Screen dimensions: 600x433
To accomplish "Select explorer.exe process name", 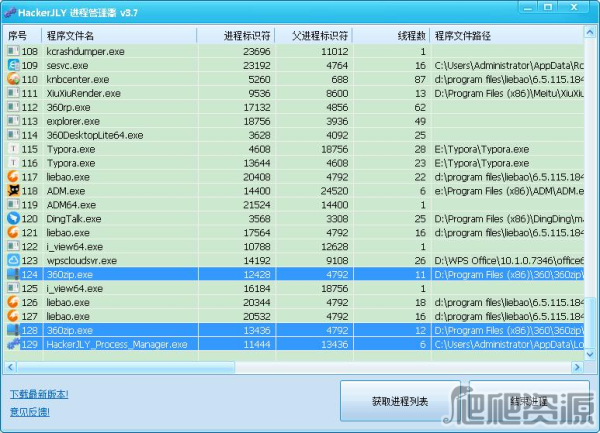I will click(73, 121).
